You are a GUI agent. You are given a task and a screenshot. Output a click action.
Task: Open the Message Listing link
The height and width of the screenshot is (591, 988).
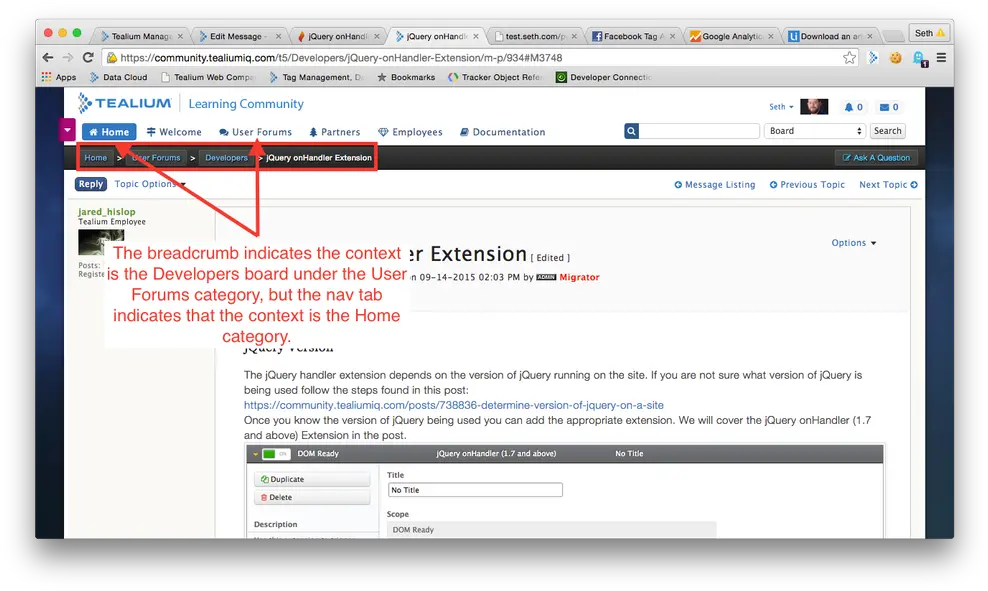(x=715, y=185)
